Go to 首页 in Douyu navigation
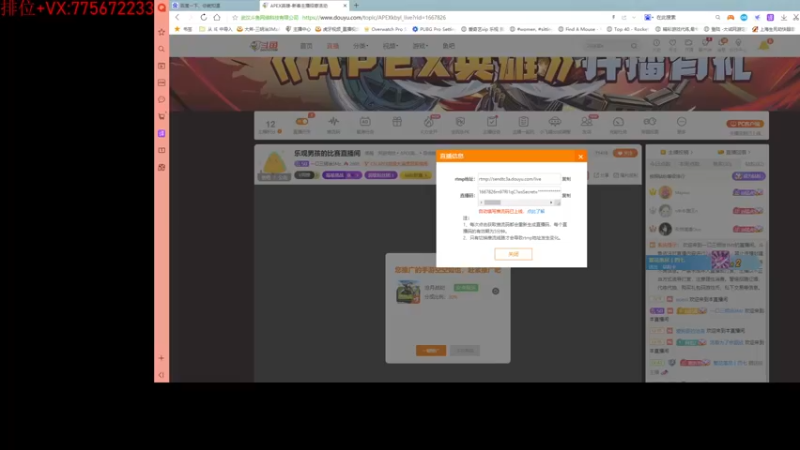The image size is (800, 450). 306,46
